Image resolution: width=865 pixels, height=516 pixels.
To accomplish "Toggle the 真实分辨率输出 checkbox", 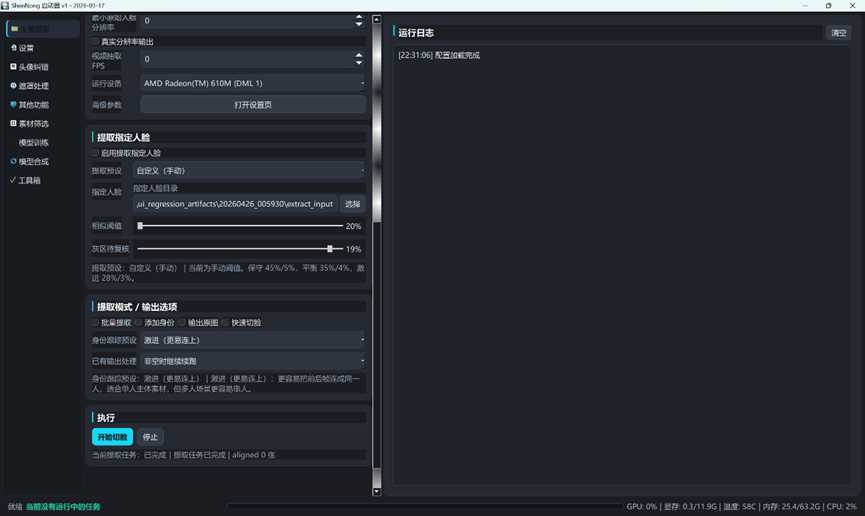I will point(96,41).
